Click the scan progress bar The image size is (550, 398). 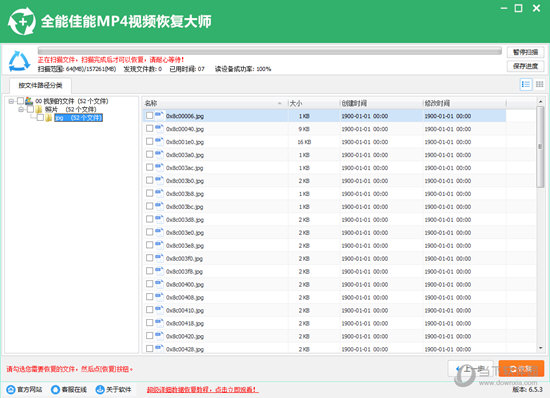(270, 51)
